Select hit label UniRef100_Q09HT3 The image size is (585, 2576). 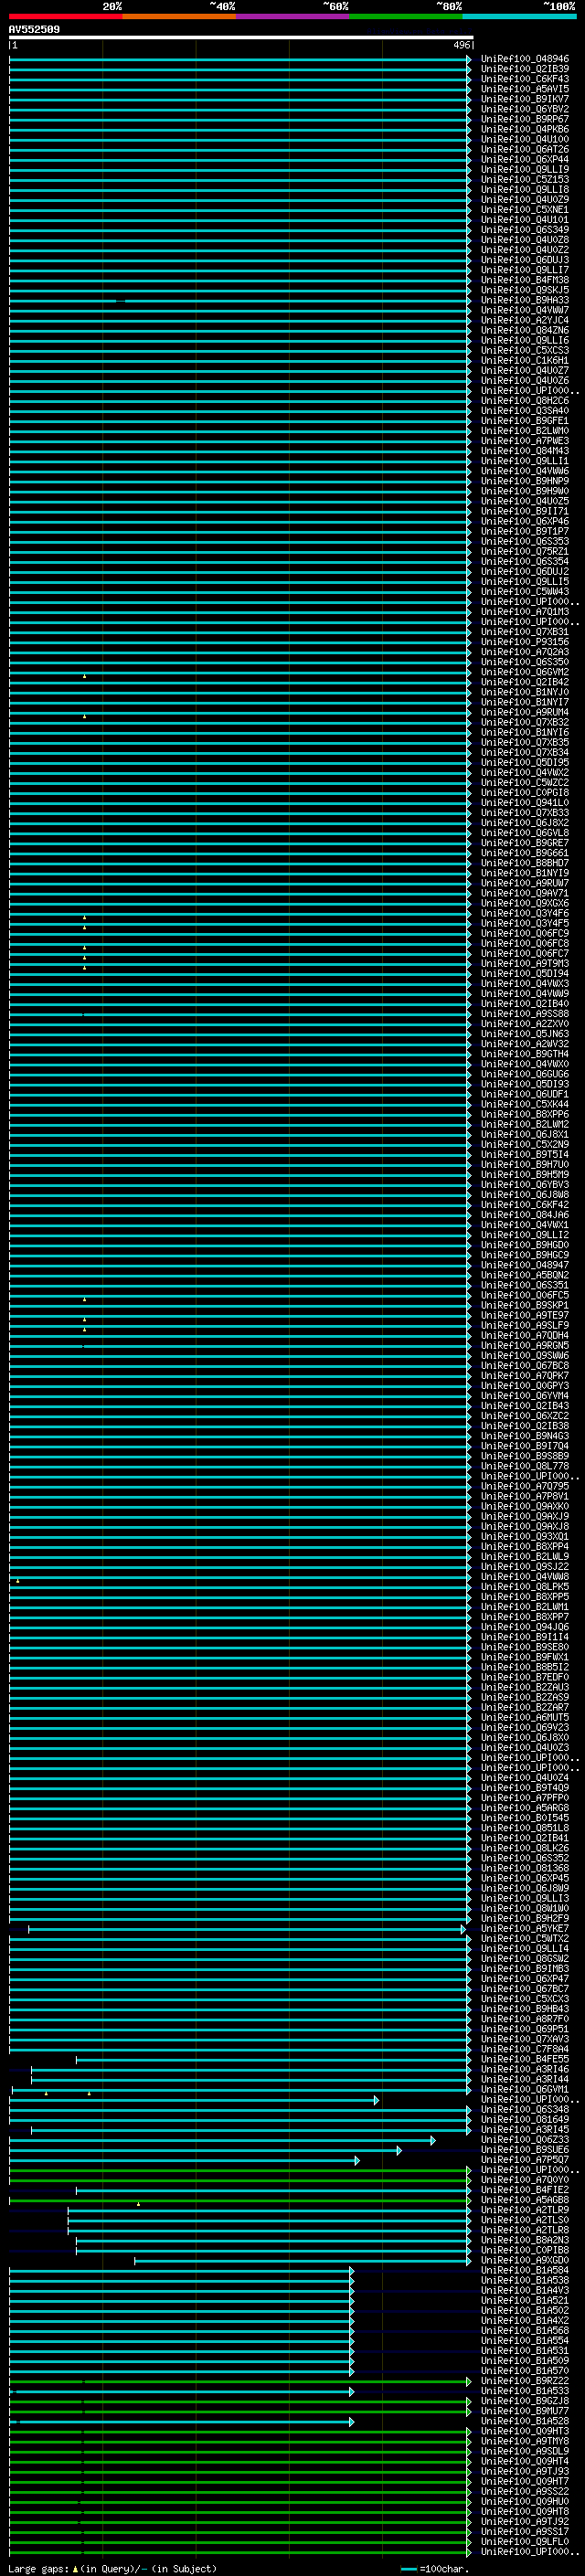point(525,2432)
